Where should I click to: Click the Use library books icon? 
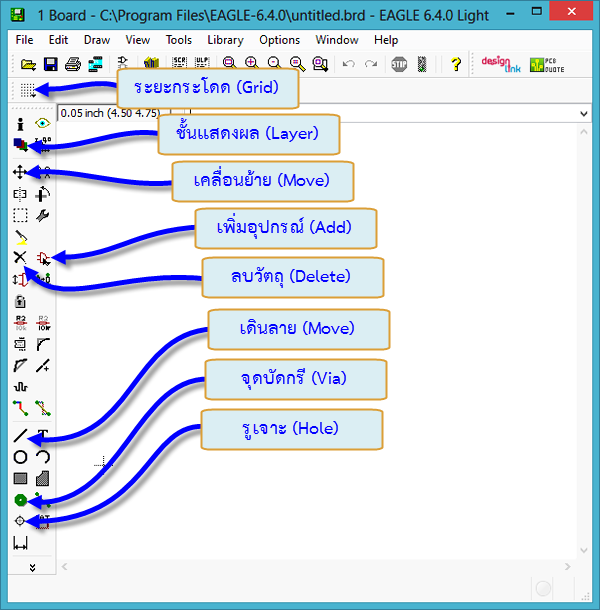[x=151, y=63]
